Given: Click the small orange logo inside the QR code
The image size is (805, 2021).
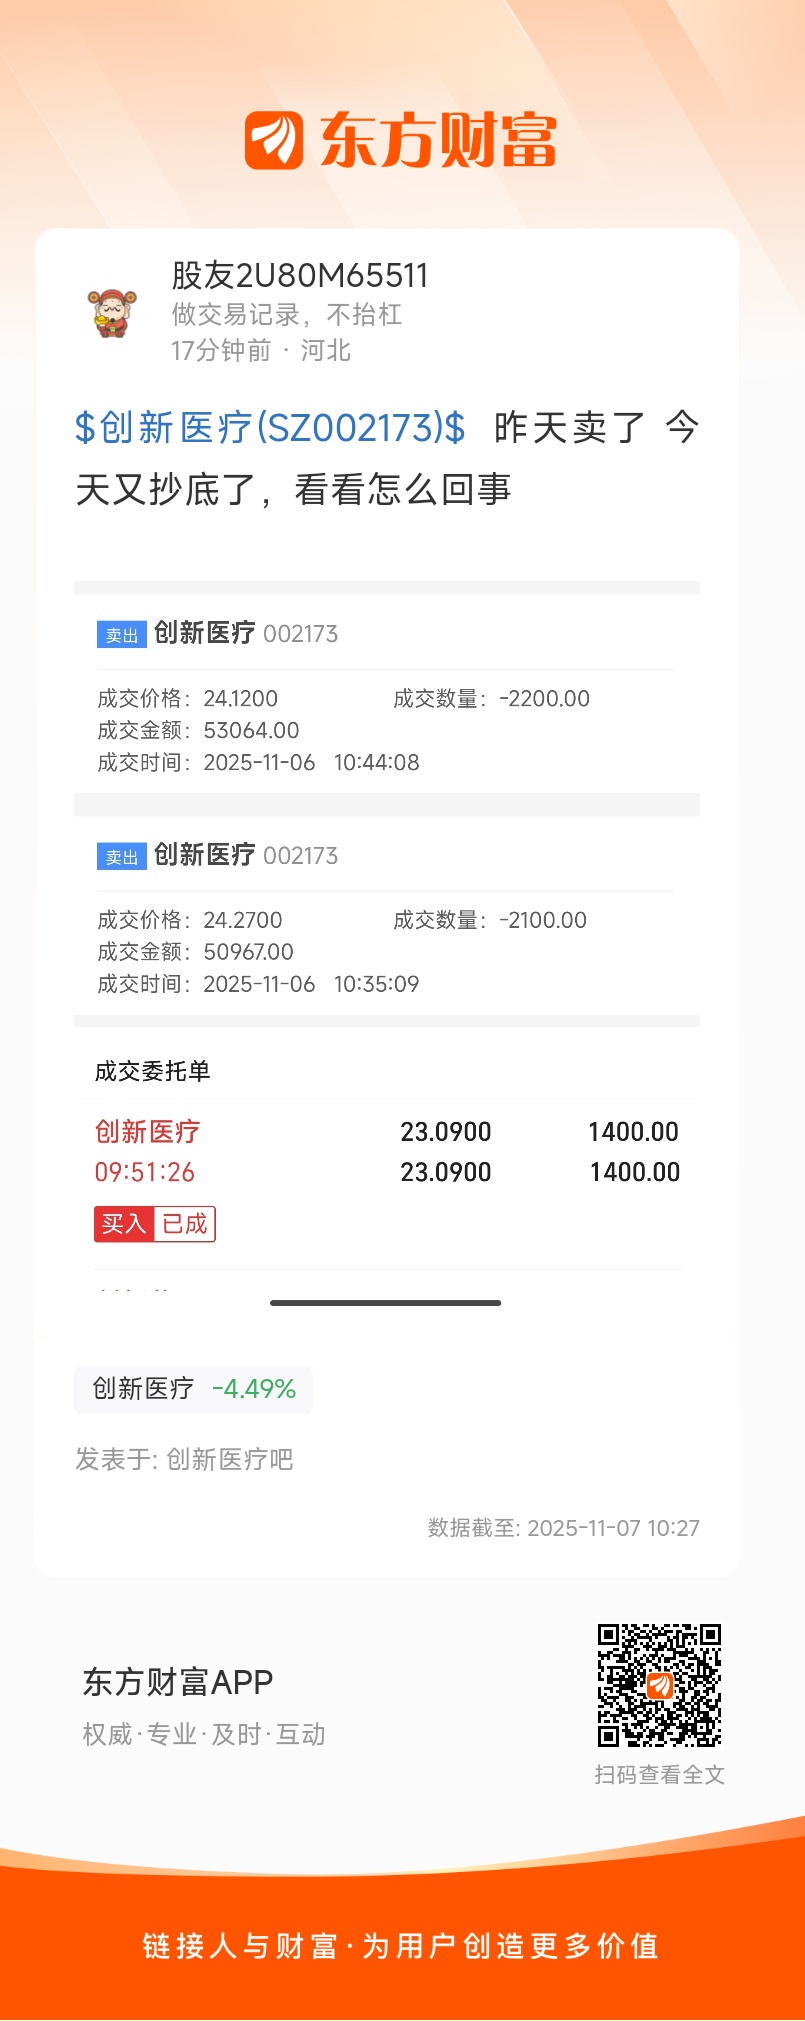Looking at the screenshot, I should [660, 1686].
